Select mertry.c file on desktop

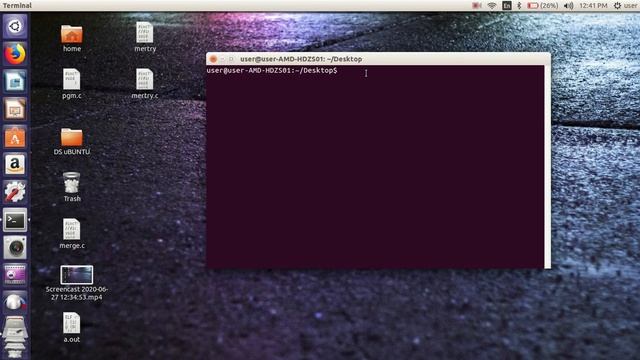click(145, 84)
